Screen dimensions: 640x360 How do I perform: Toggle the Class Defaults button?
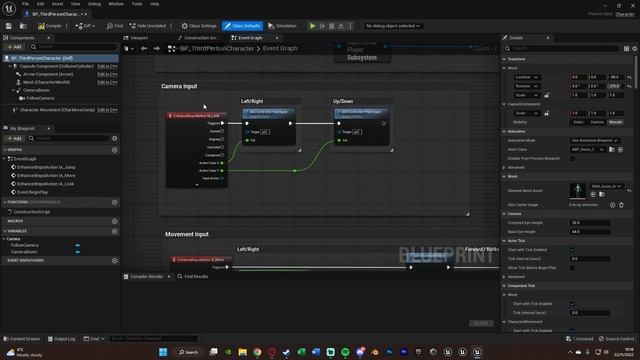(242, 26)
